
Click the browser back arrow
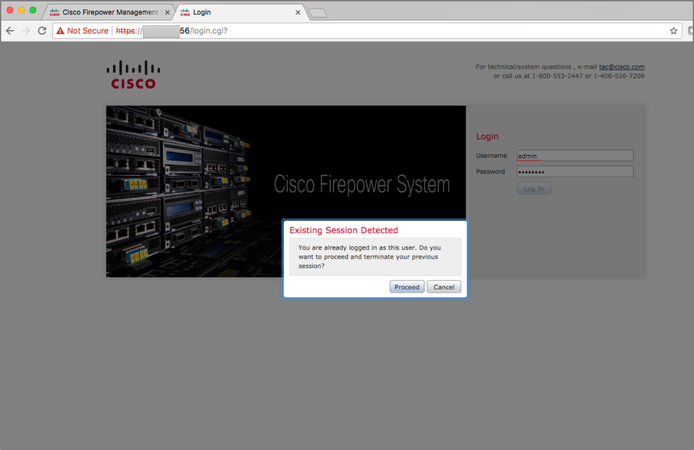tap(10, 31)
